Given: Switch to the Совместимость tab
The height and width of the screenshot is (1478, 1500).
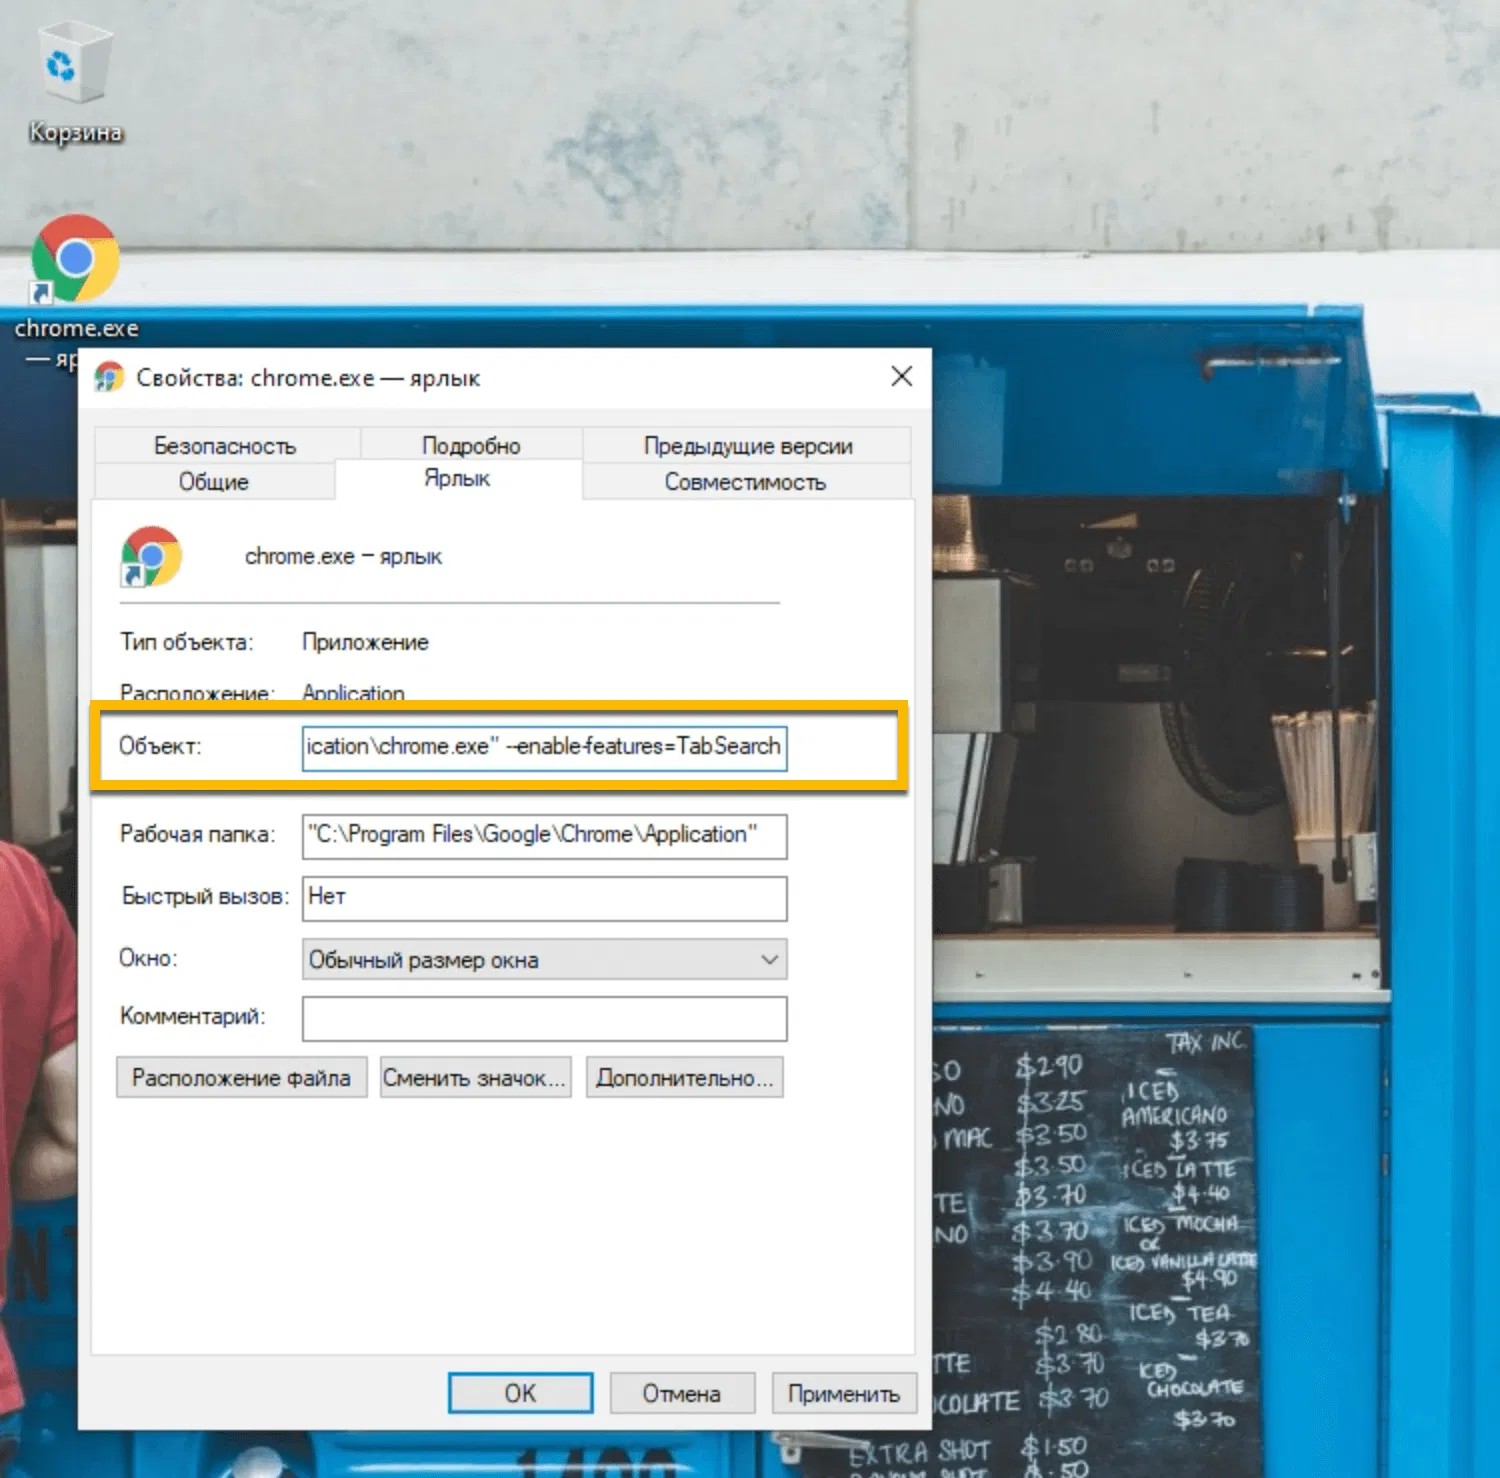Looking at the screenshot, I should pyautogui.click(x=744, y=481).
